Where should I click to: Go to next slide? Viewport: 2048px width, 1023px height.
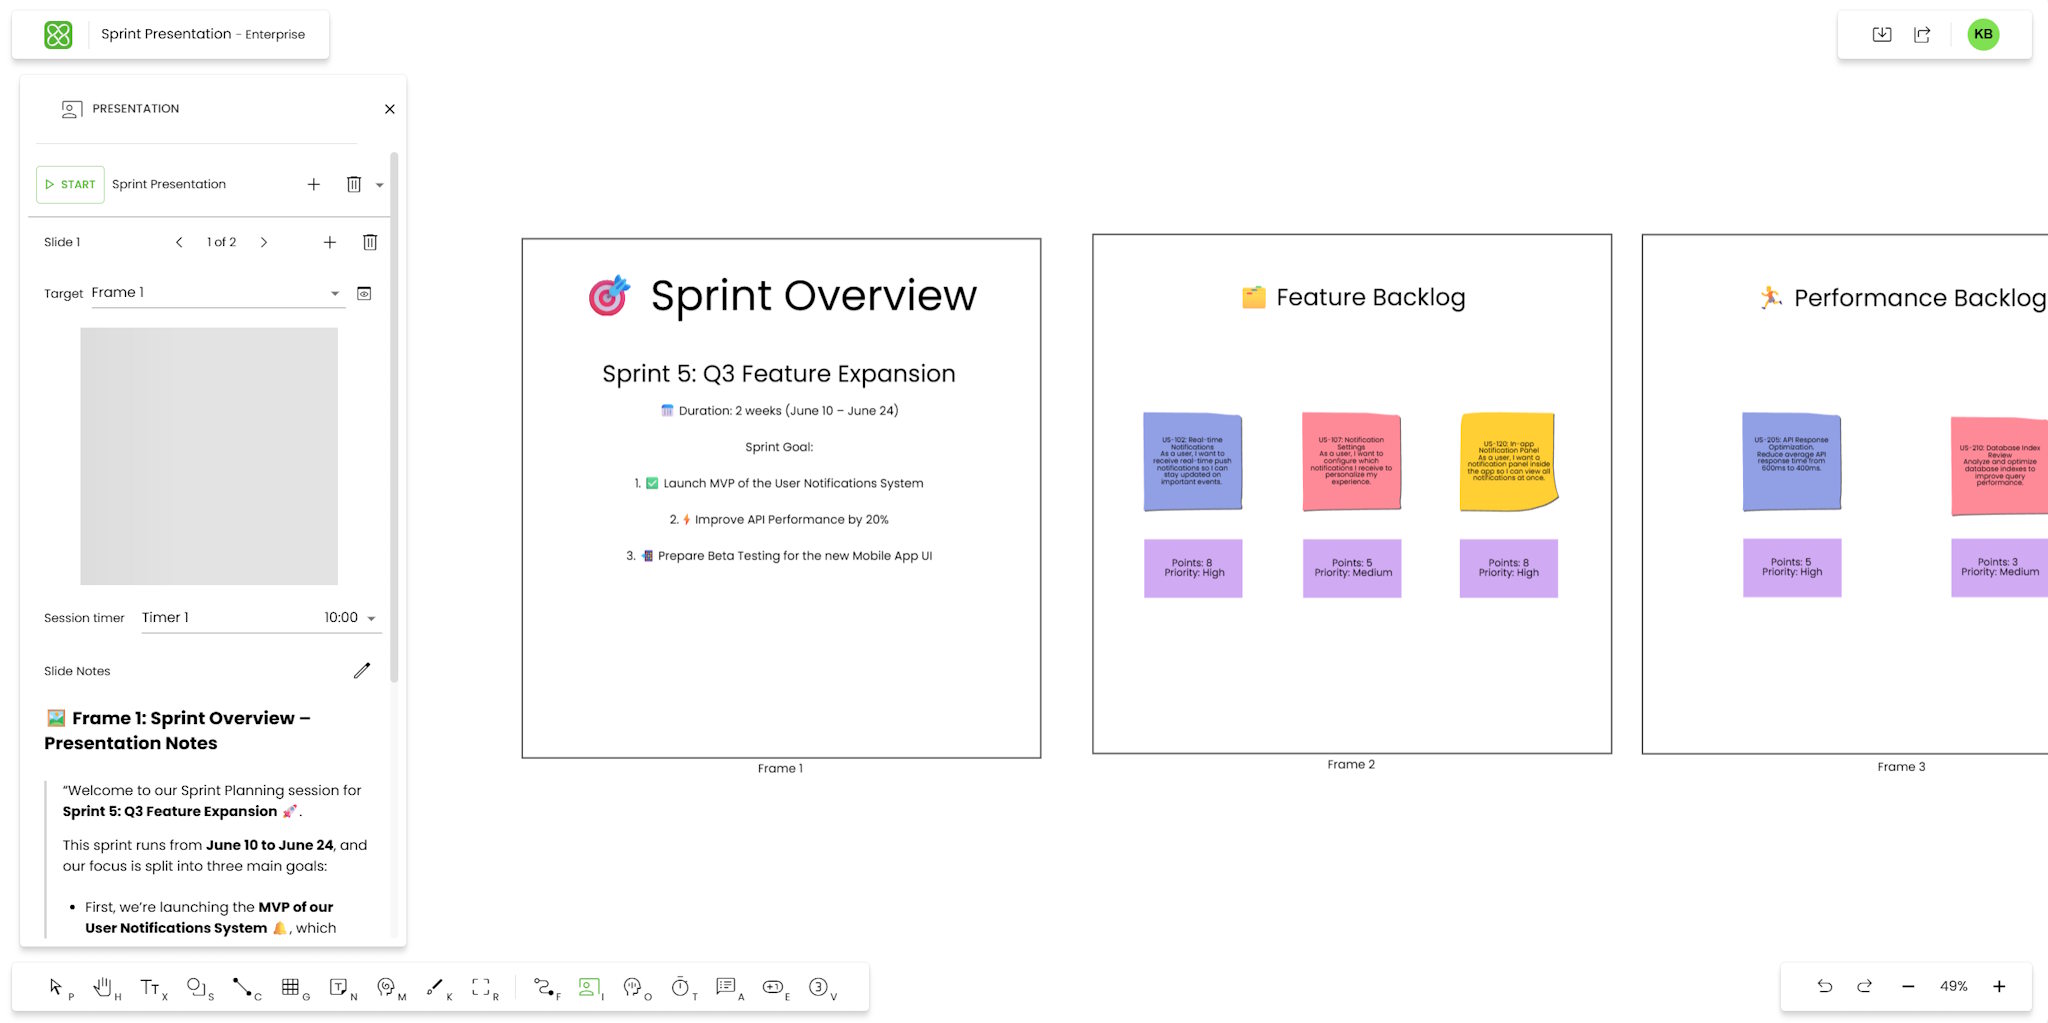click(x=264, y=242)
